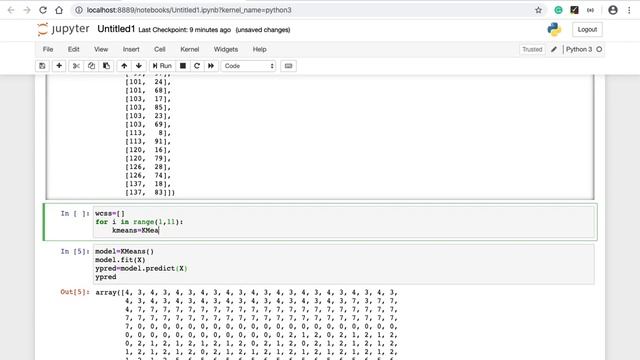
Task: Move the selected cell up
Action: 124,66
